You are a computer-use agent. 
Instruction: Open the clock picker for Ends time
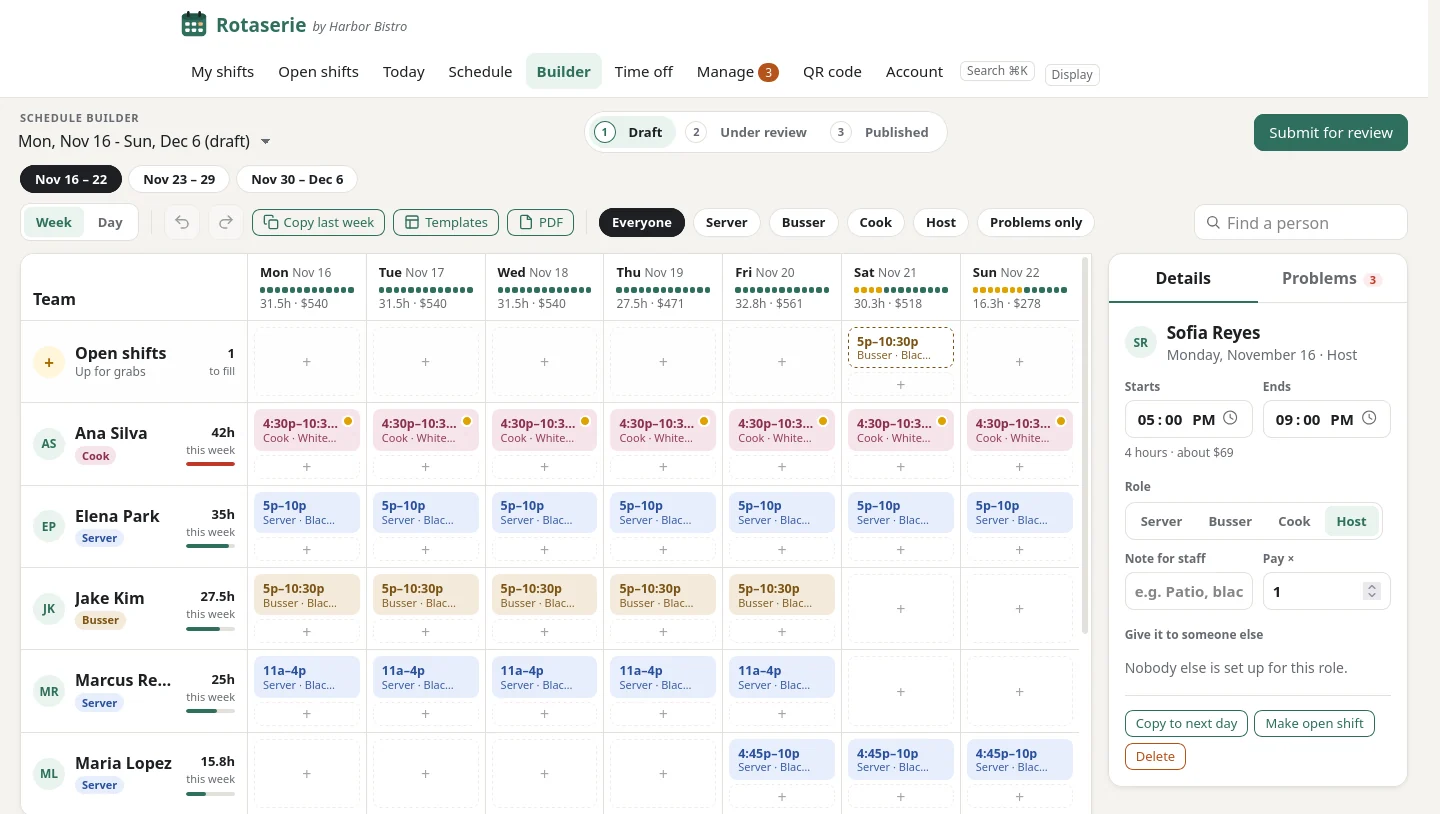pos(1369,419)
